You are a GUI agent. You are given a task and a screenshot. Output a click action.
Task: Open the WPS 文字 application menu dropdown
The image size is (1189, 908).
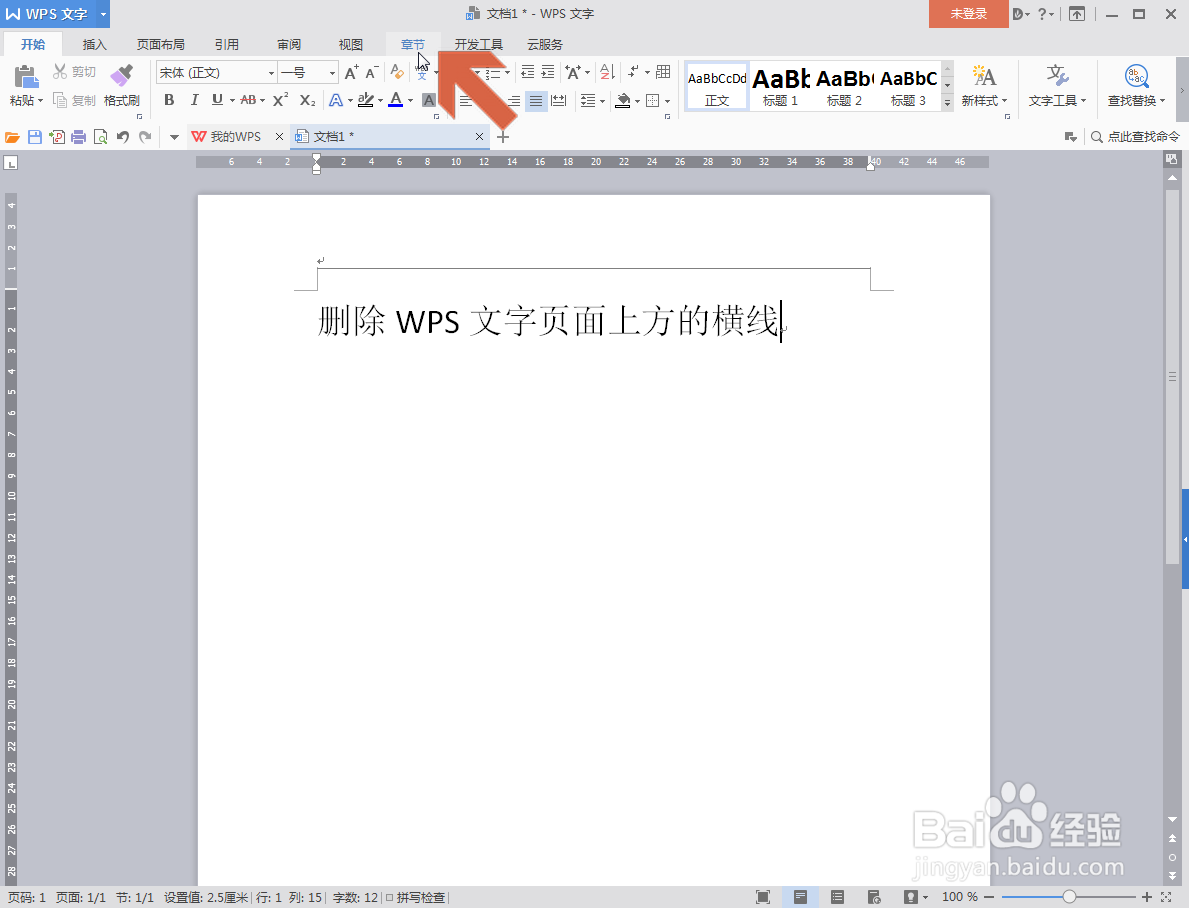click(103, 14)
